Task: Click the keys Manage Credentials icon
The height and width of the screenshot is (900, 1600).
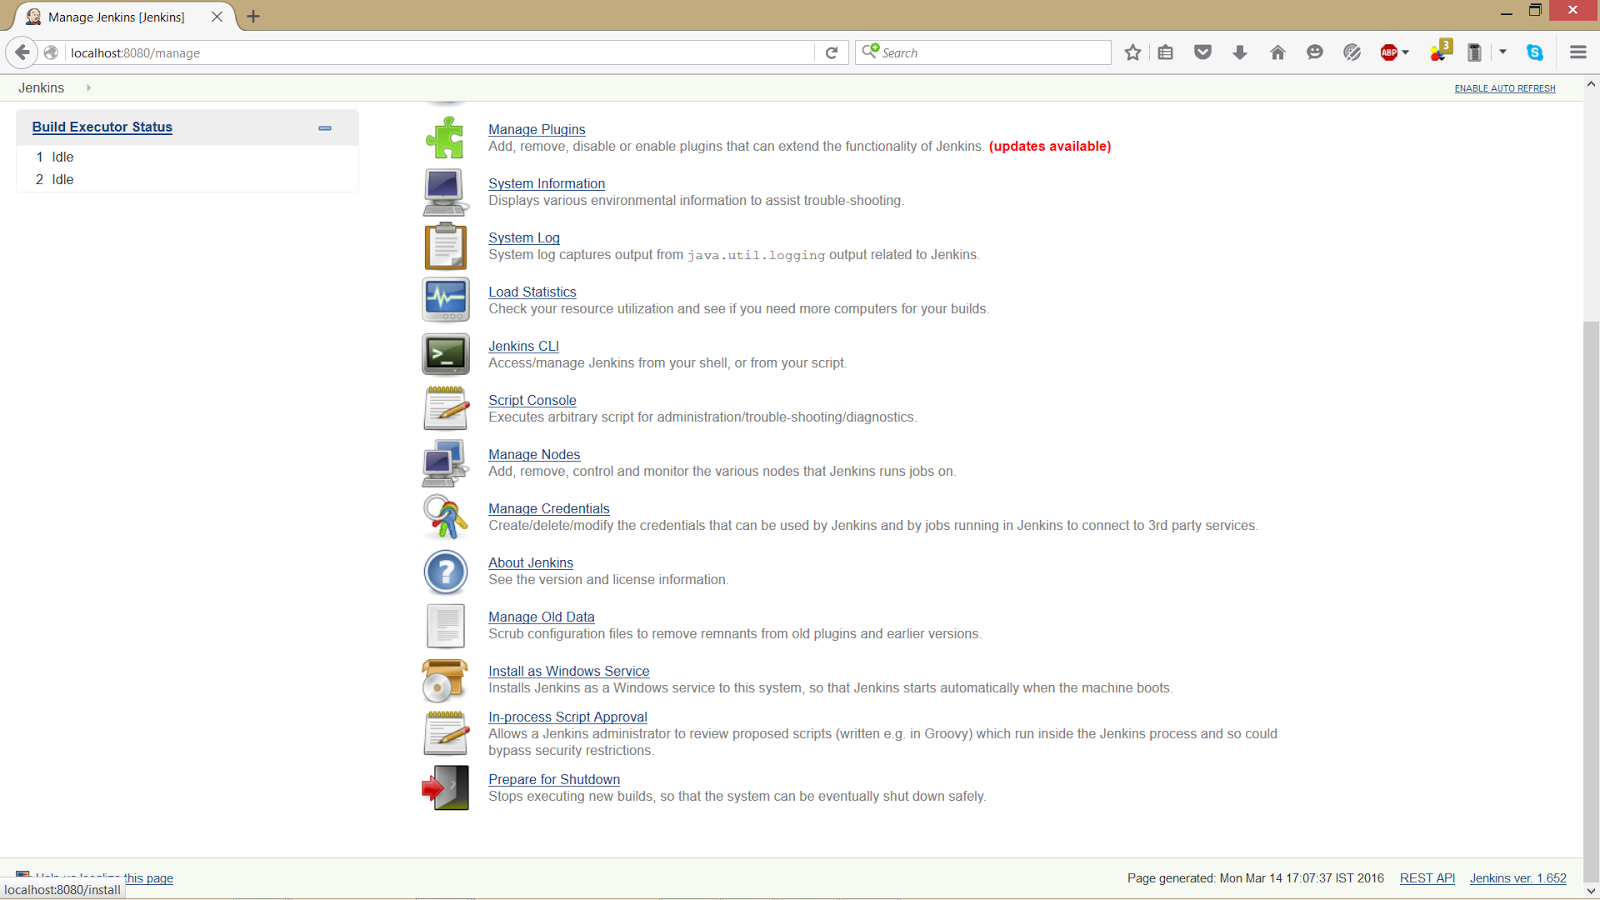Action: (x=445, y=517)
